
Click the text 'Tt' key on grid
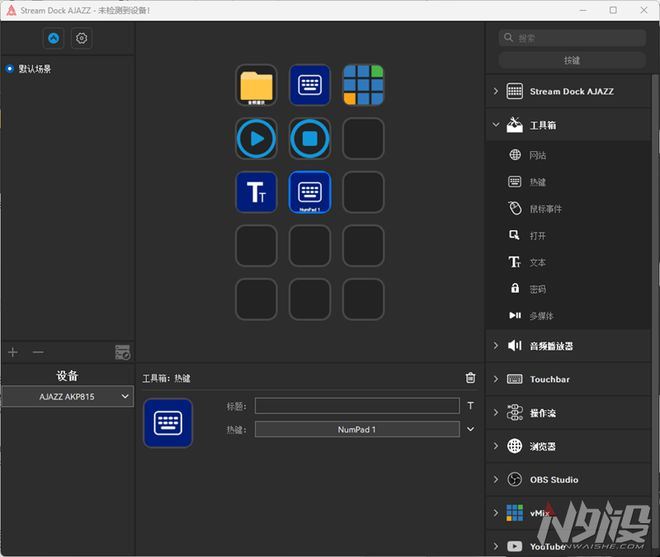click(x=257, y=192)
